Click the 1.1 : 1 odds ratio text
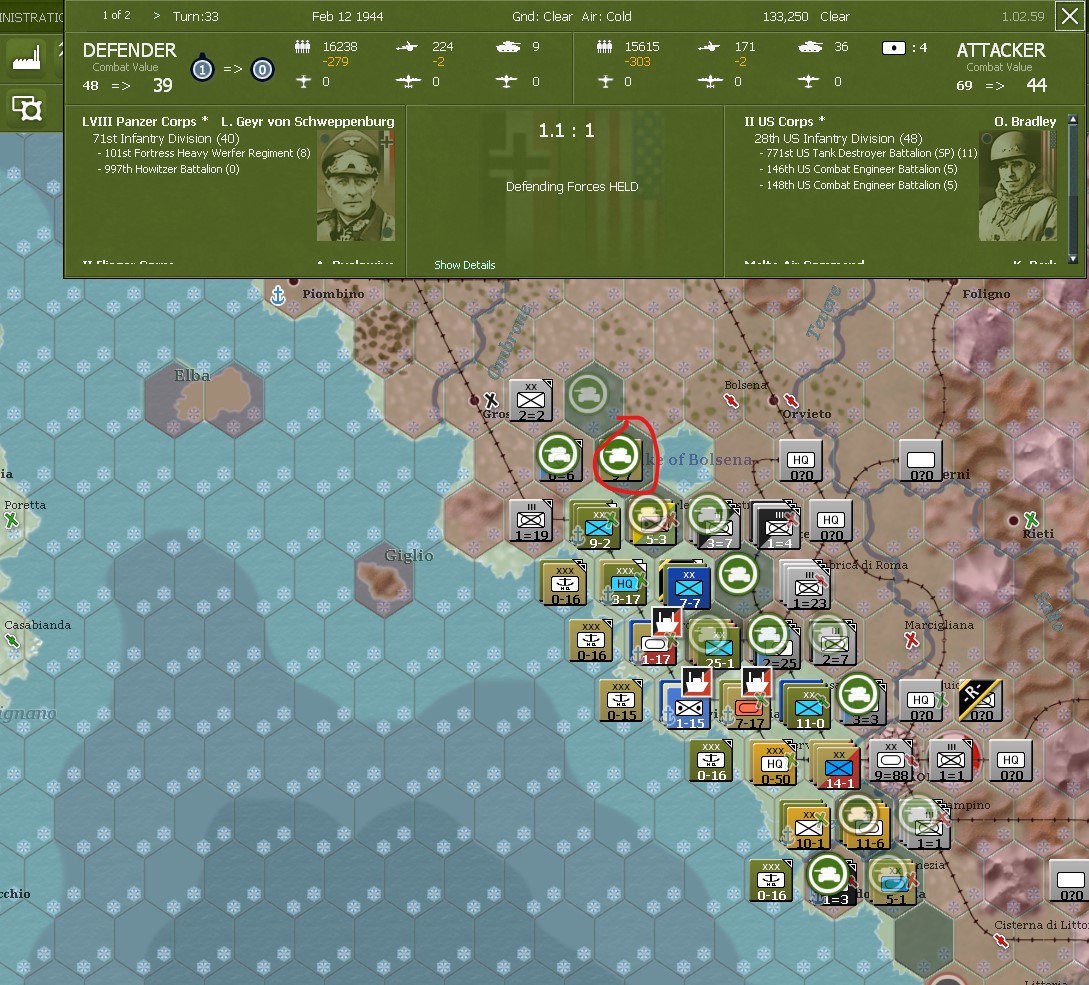The height and width of the screenshot is (985, 1089). (x=567, y=131)
